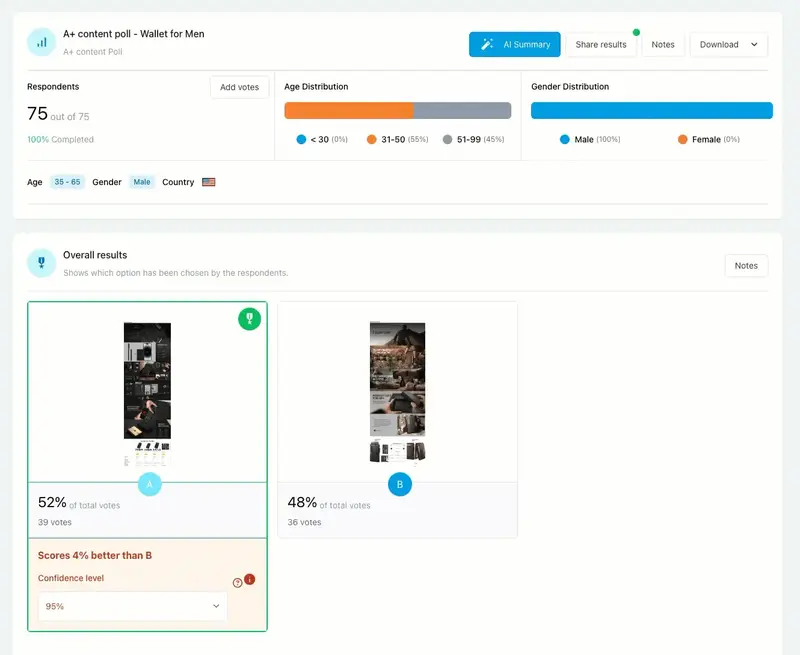Screen dimensions: 800x655
Task: Click 'A+ content Poll' subtitle text
Action: [93, 52]
